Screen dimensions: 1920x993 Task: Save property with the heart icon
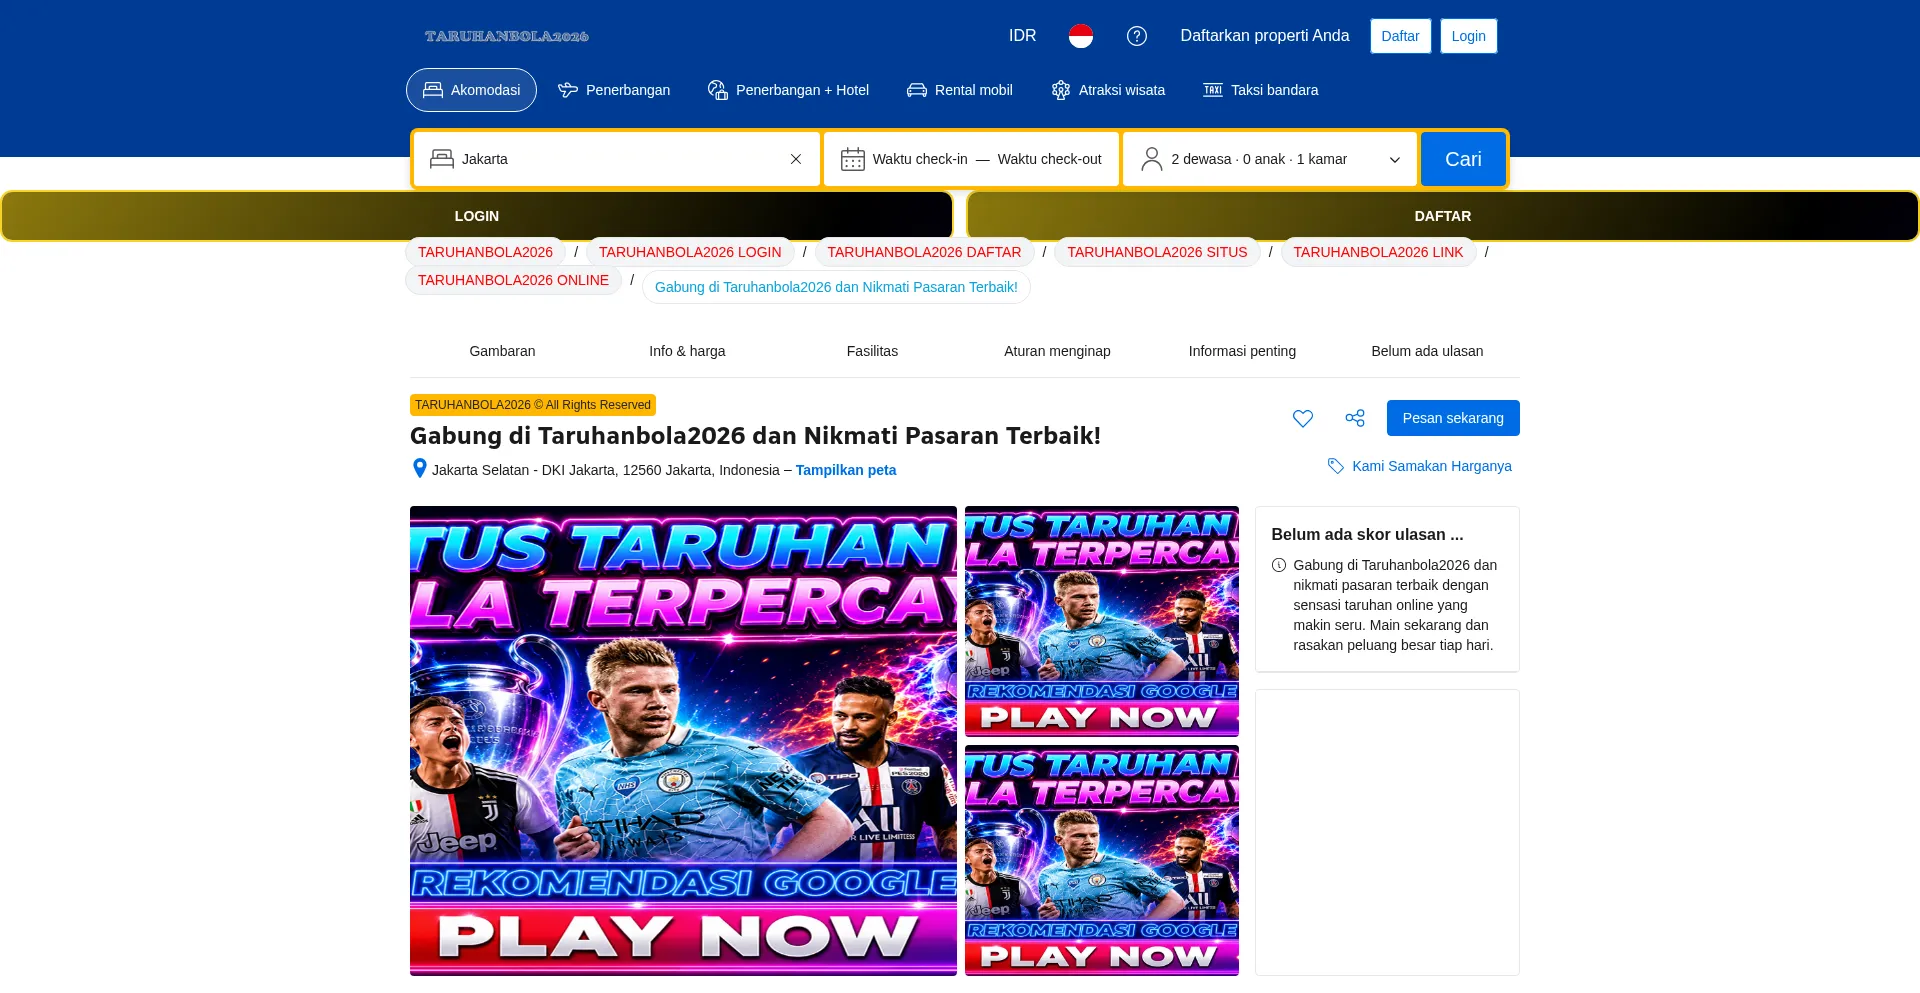(x=1302, y=418)
